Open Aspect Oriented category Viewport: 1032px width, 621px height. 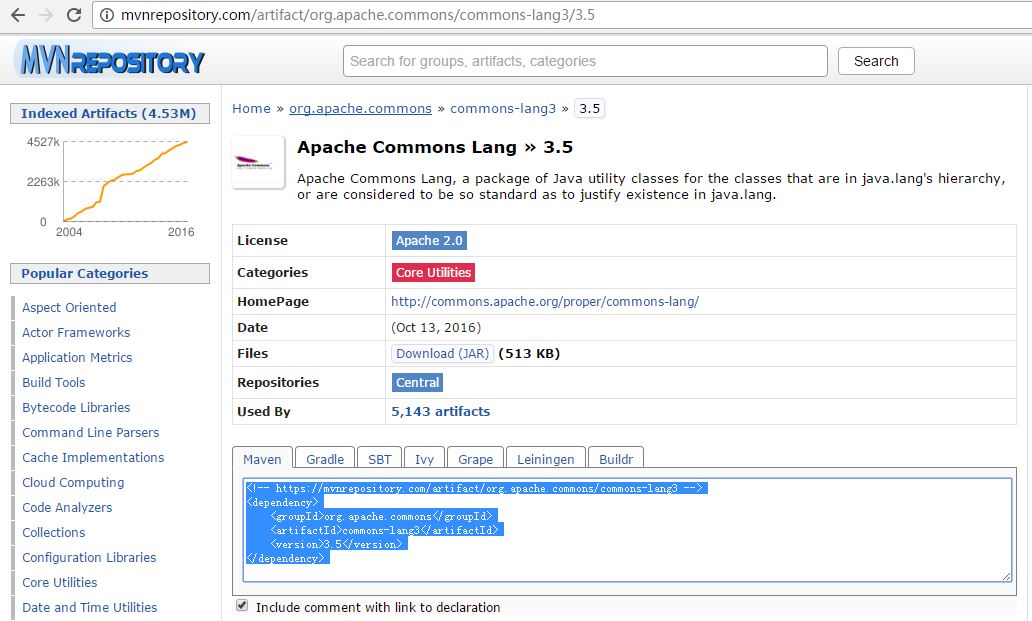click(69, 307)
